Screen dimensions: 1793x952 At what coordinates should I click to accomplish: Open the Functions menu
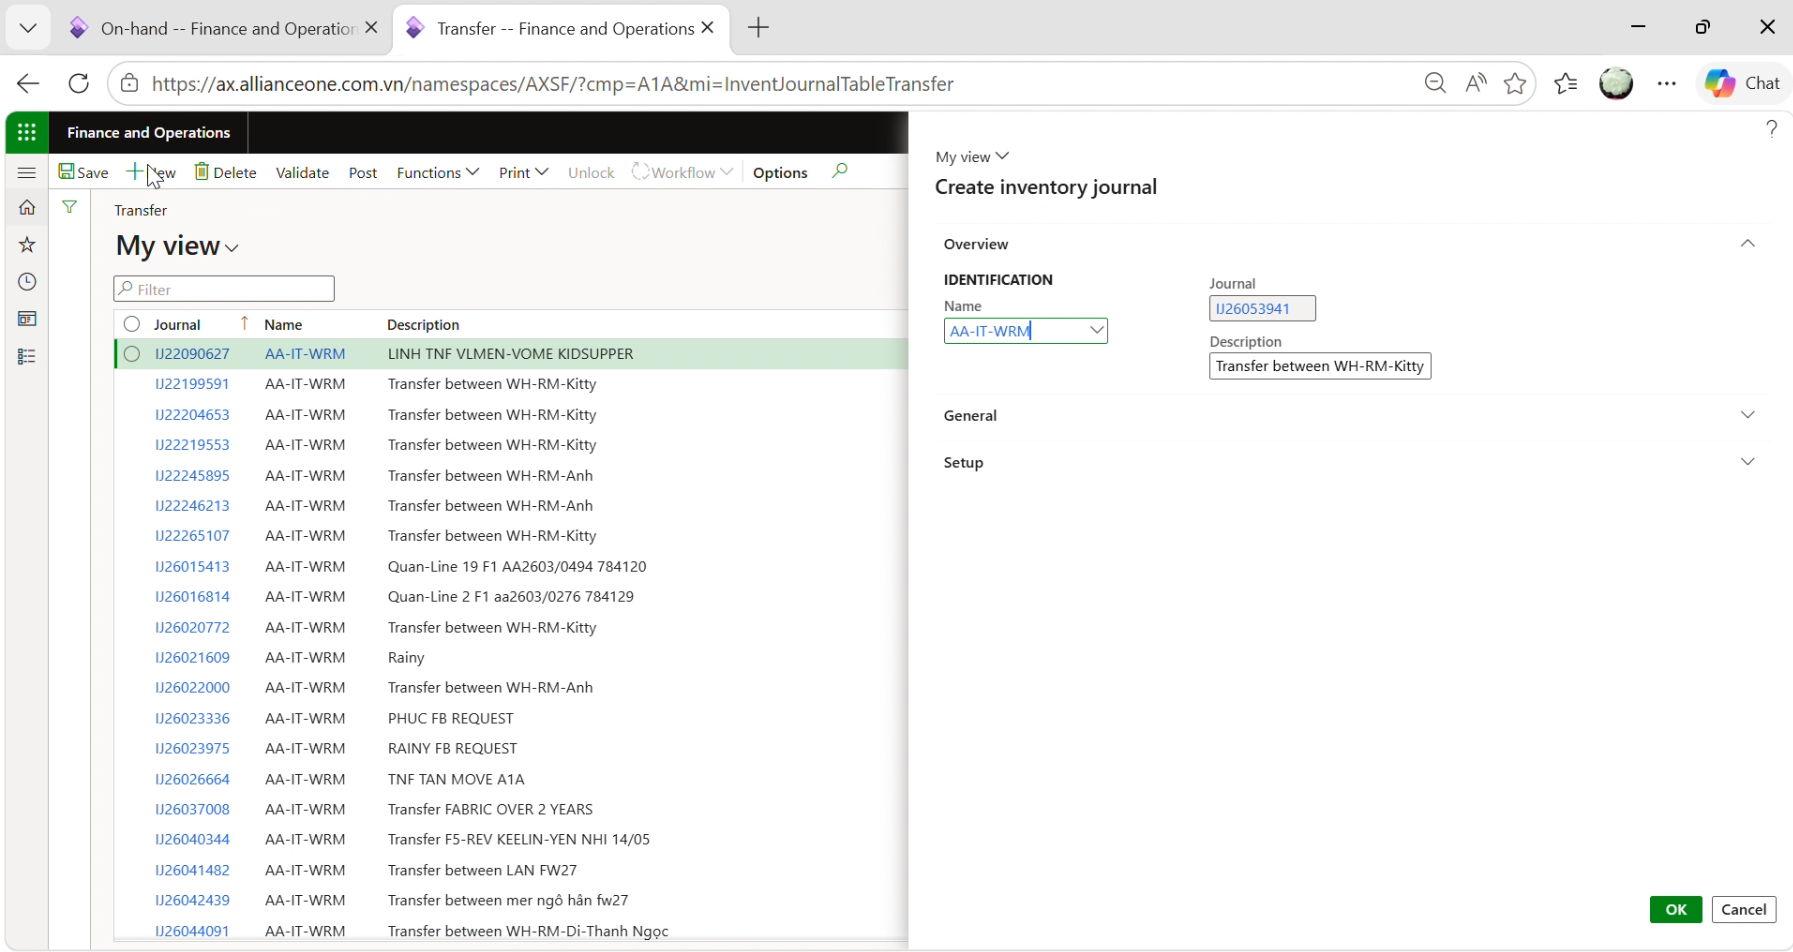point(438,173)
